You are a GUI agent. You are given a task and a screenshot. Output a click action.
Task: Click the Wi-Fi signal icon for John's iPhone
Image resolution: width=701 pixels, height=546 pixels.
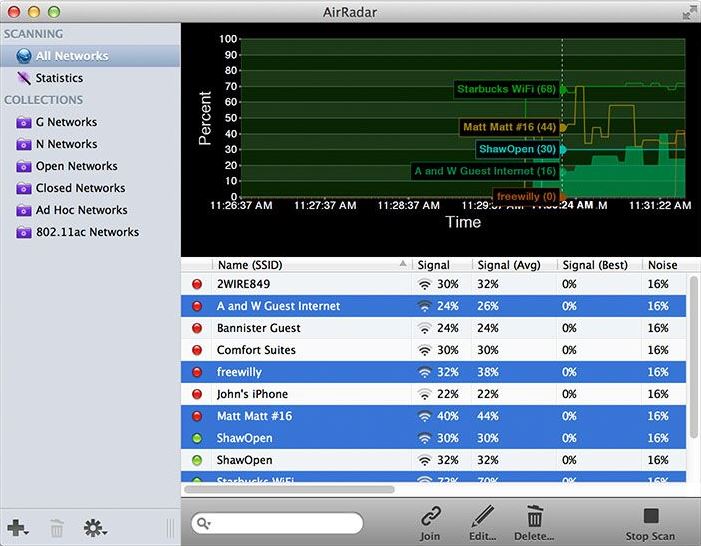424,394
